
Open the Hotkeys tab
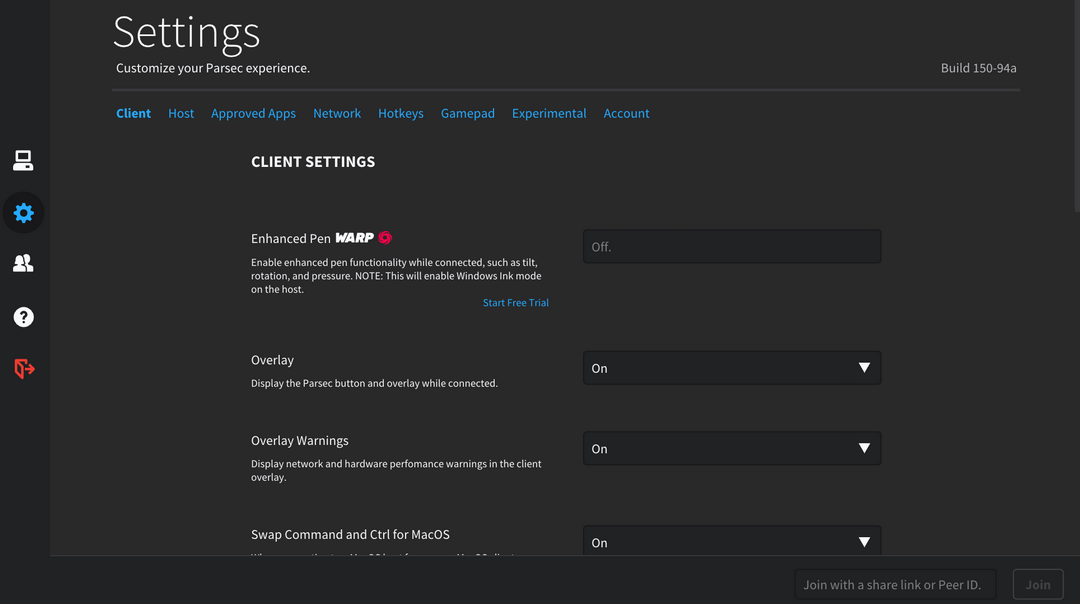click(401, 113)
